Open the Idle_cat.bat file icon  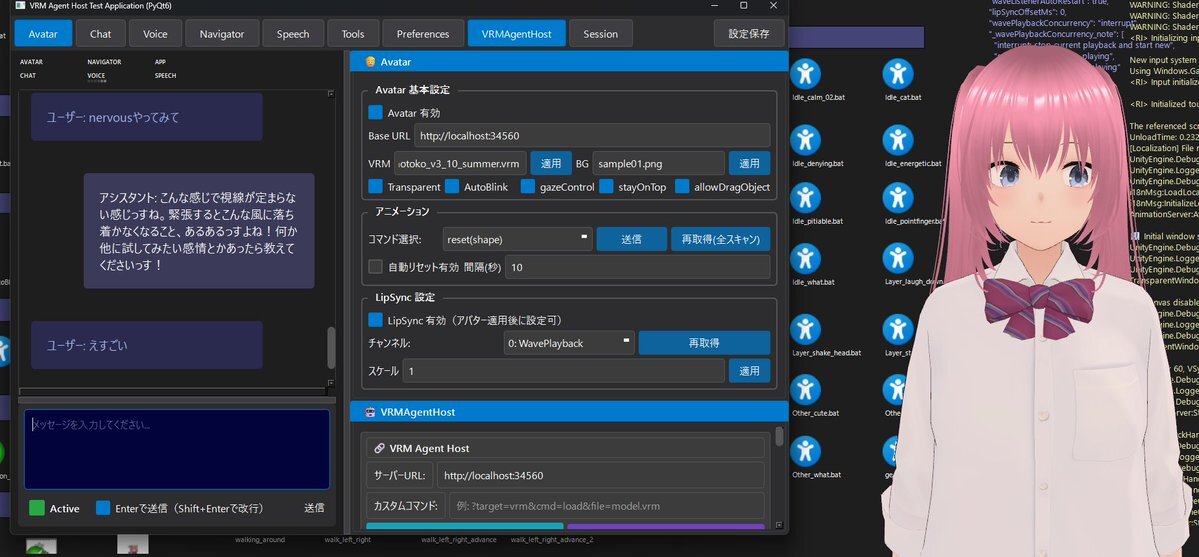pyautogui.click(x=898, y=74)
